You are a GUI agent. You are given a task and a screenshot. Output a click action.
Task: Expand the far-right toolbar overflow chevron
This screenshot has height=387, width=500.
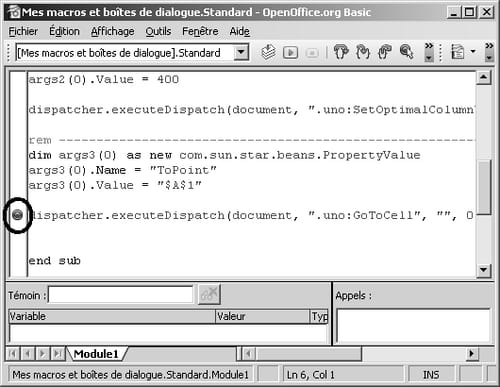(x=489, y=52)
